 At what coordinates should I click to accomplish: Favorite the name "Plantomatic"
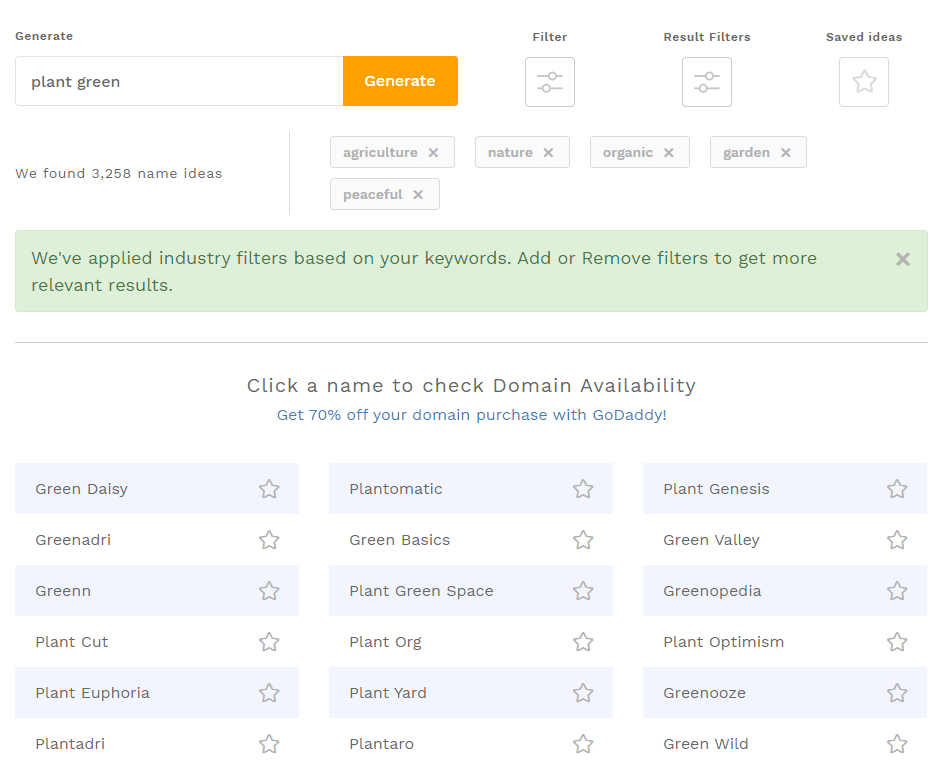[583, 489]
